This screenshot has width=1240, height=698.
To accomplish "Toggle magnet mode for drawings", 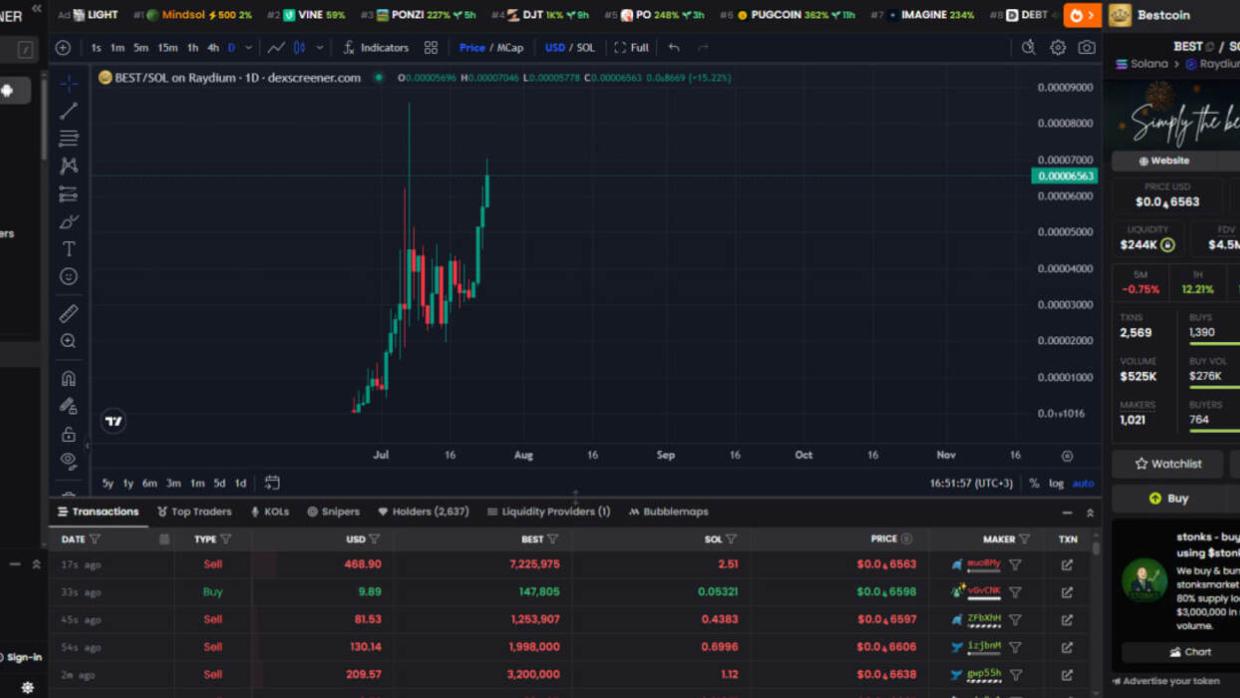I will point(68,378).
